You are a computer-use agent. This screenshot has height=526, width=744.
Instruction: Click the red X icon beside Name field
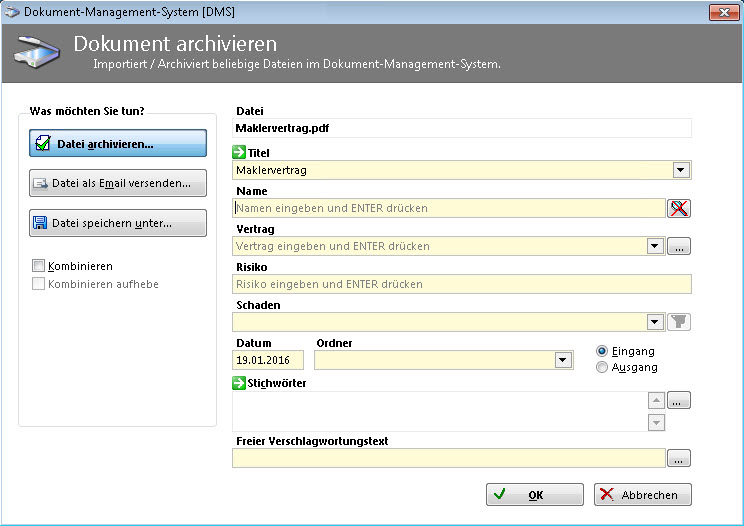(680, 208)
